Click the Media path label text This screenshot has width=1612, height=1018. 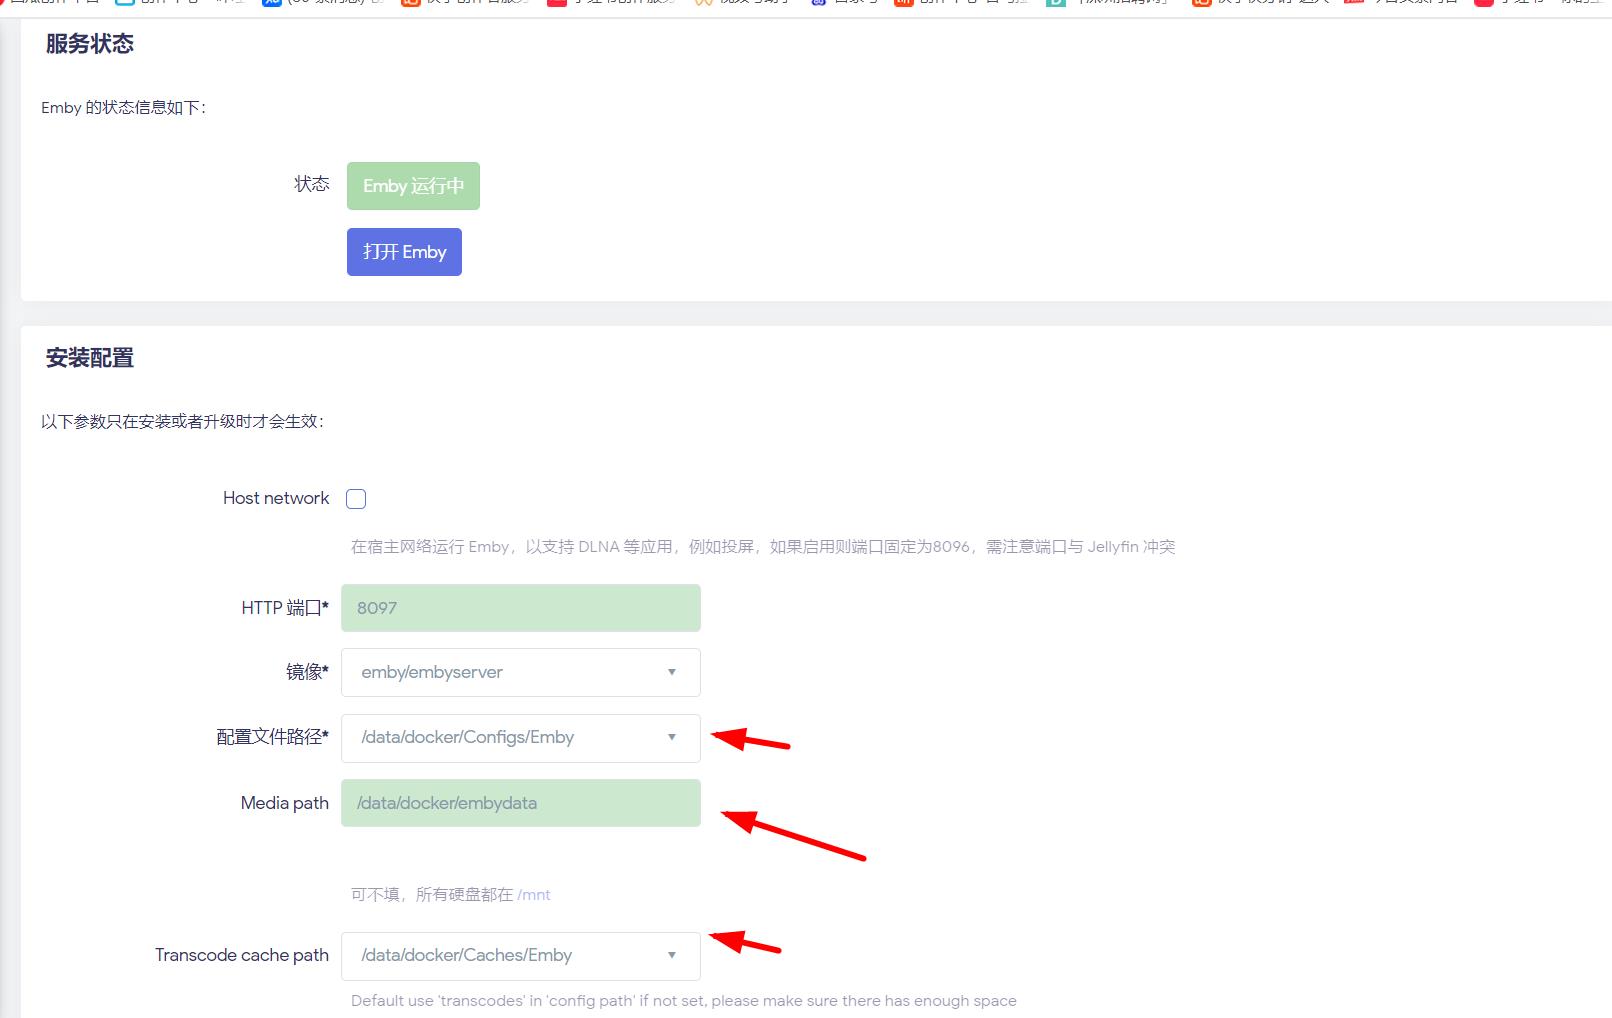coord(285,803)
